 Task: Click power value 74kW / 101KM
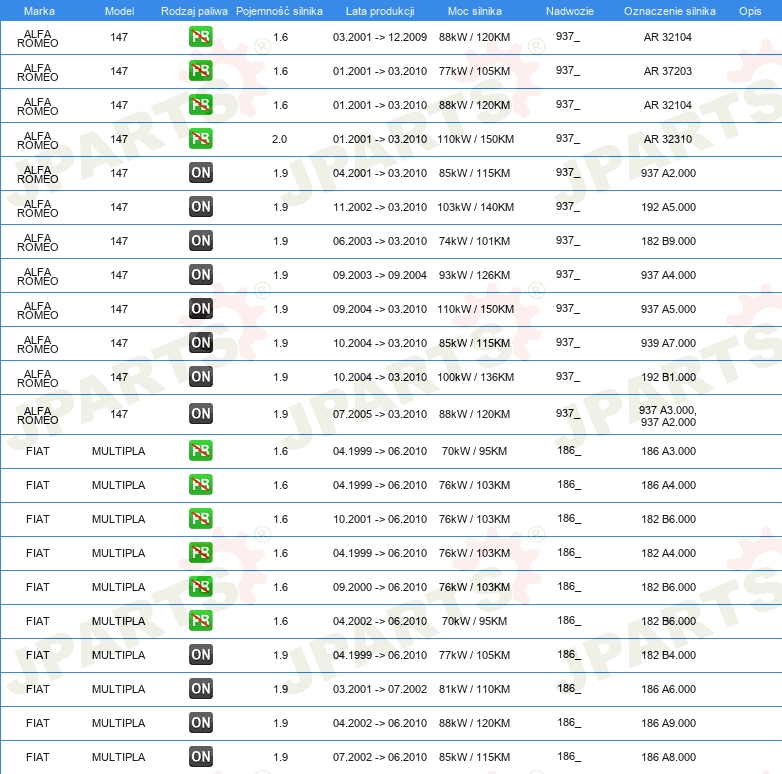click(x=474, y=241)
